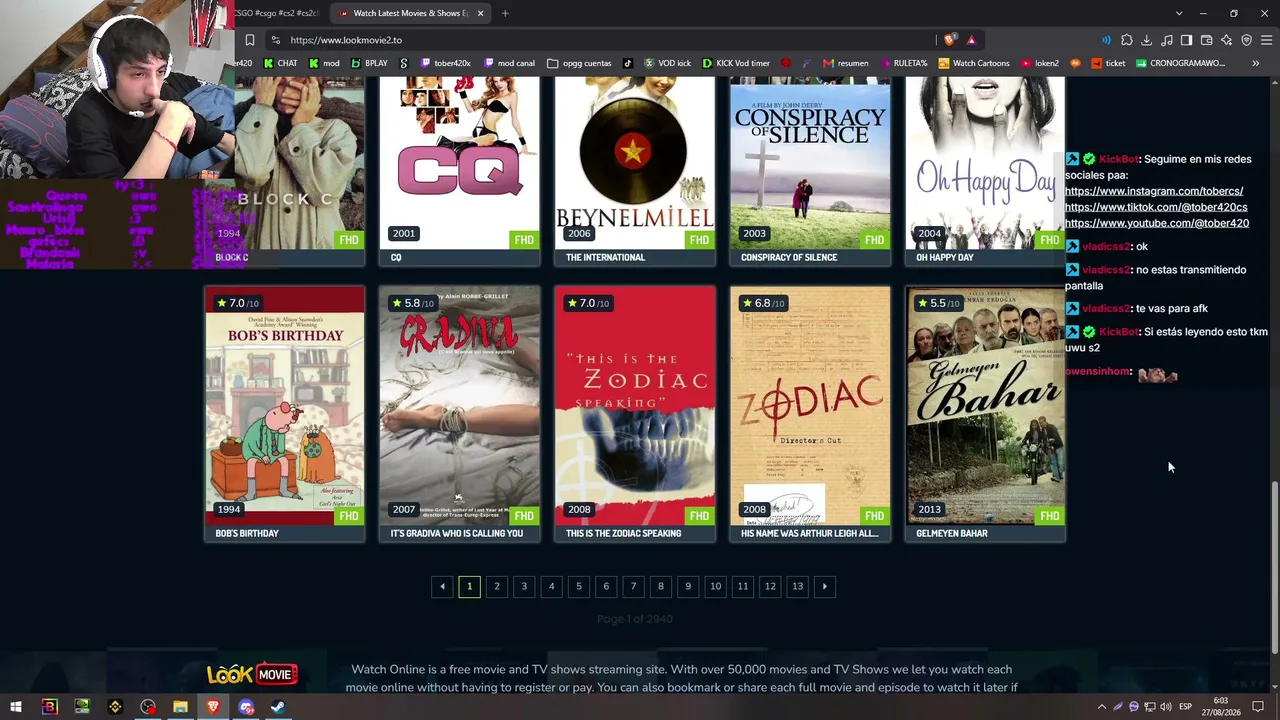Viewport: 1280px width, 720px height.
Task: Open the tober420x Twitch bookmark
Action: 445,63
